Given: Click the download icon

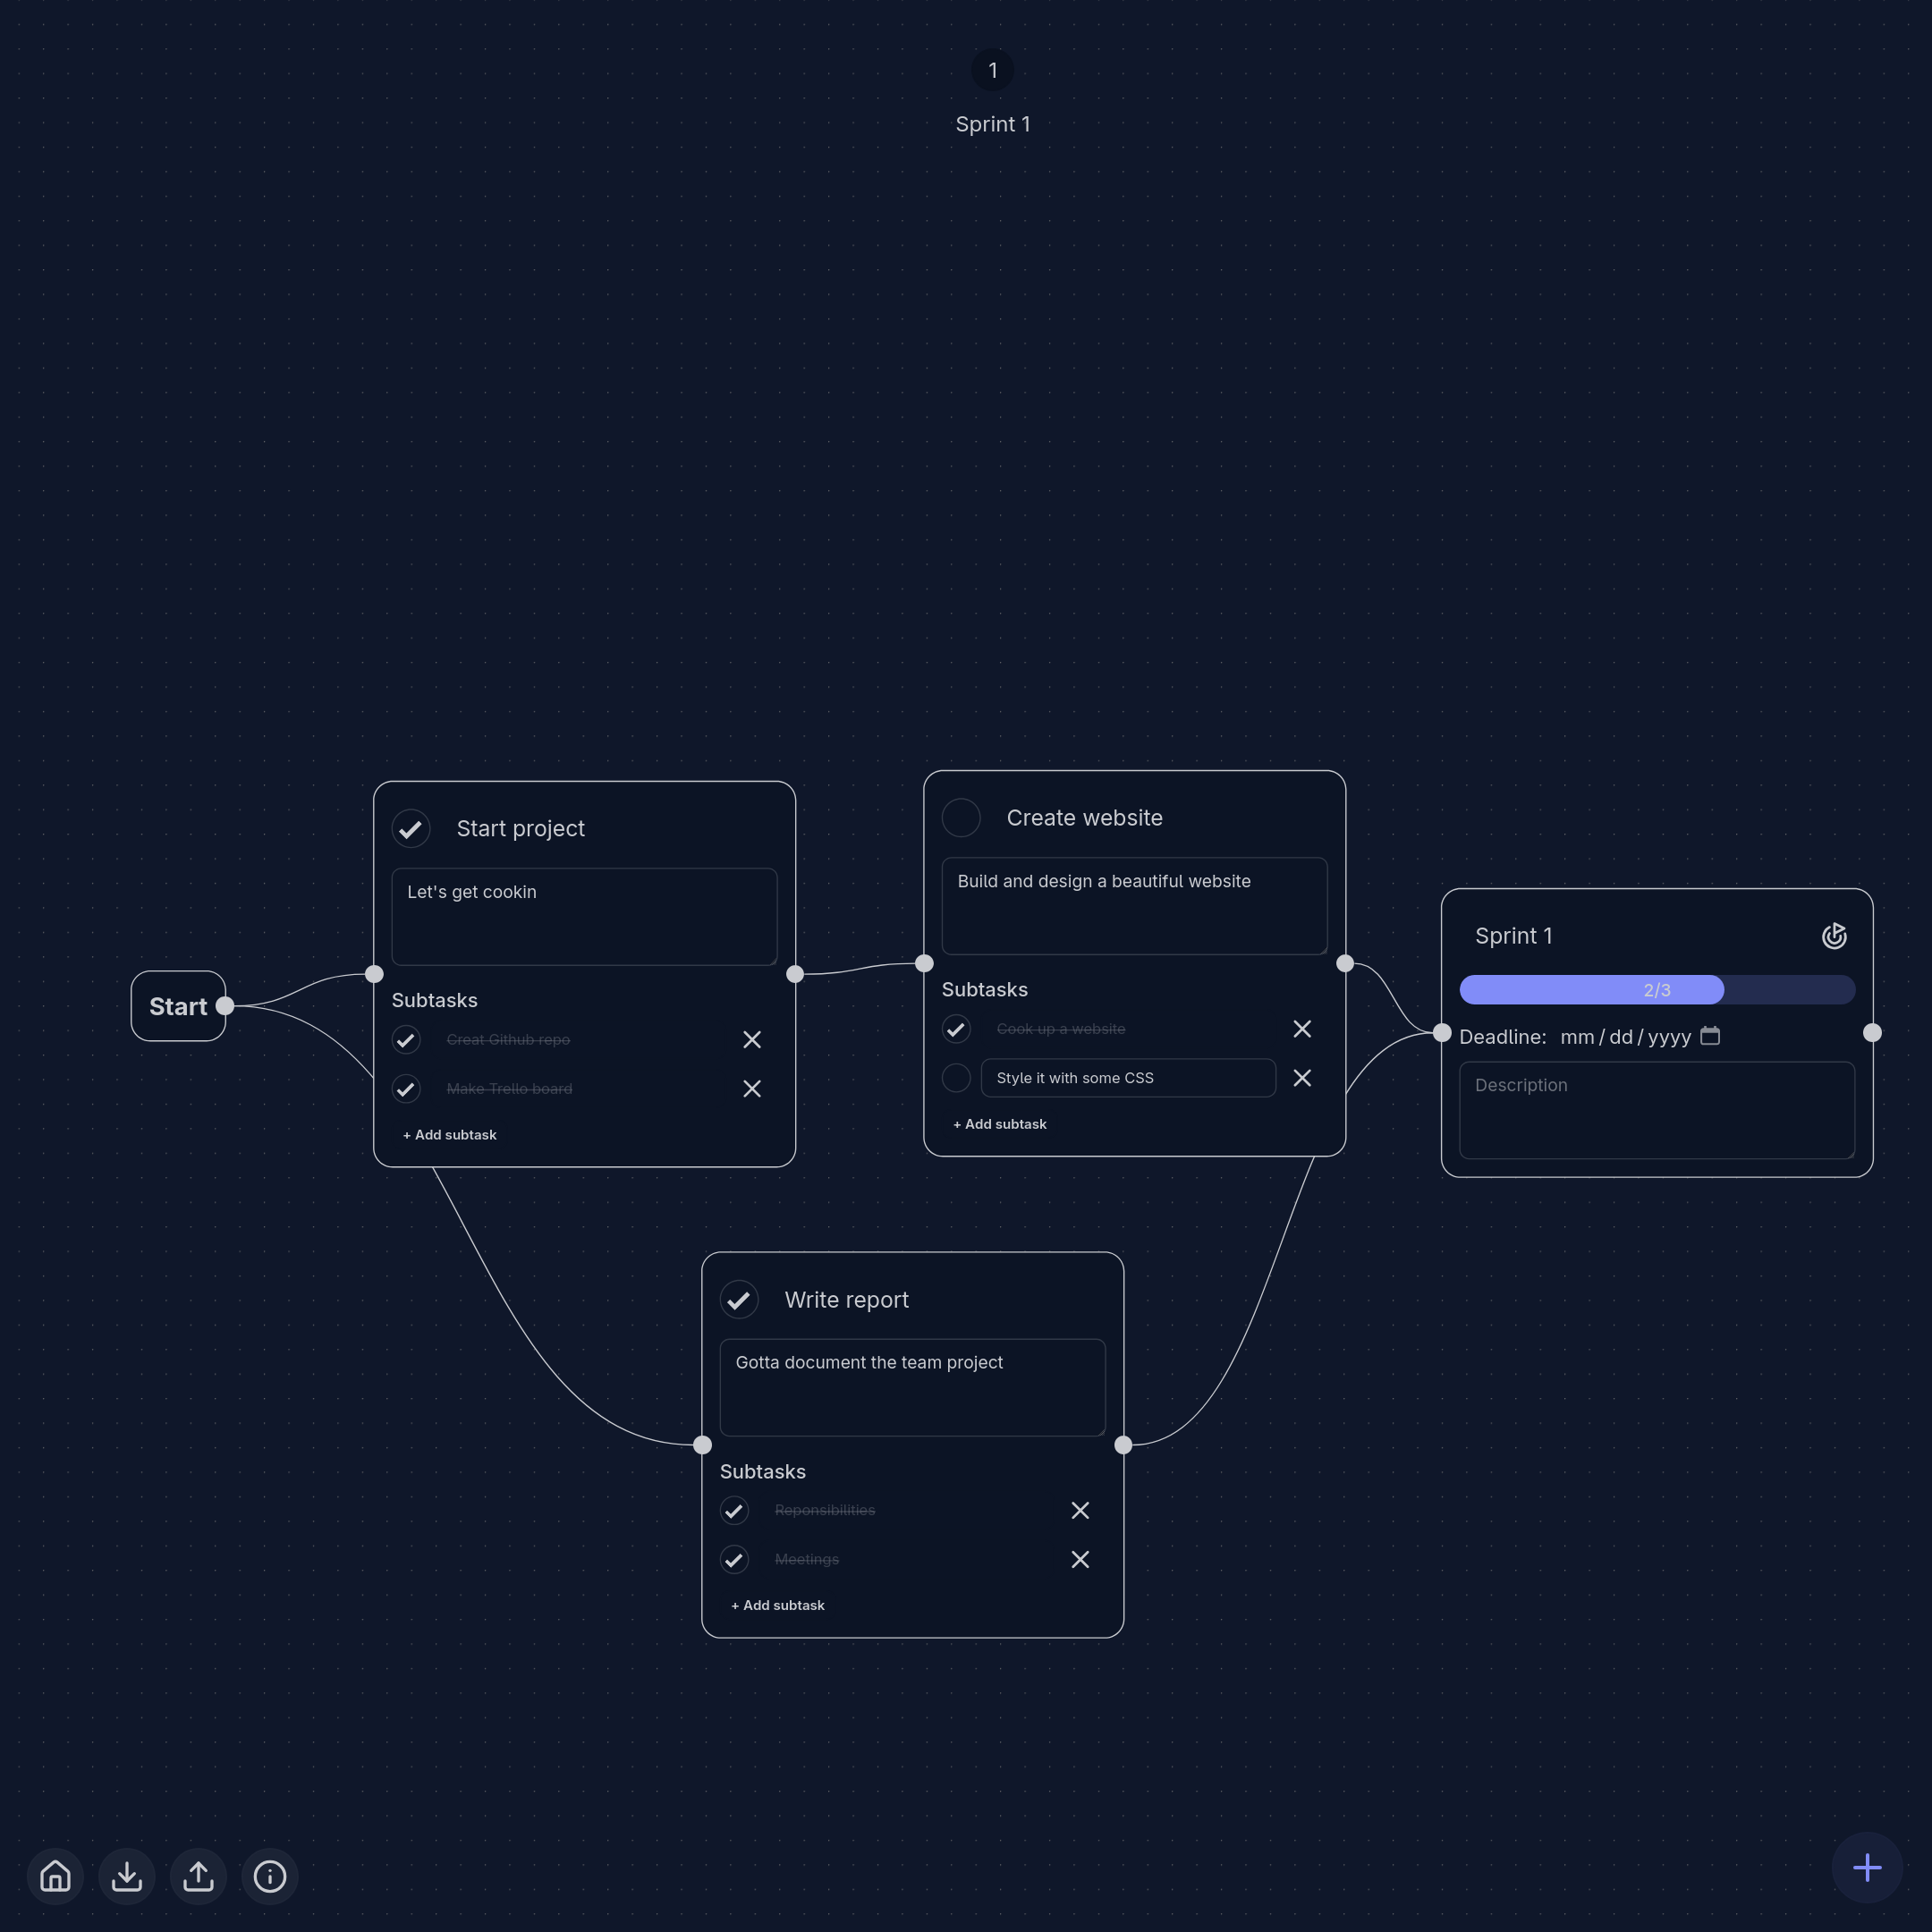Looking at the screenshot, I should pyautogui.click(x=127, y=1876).
